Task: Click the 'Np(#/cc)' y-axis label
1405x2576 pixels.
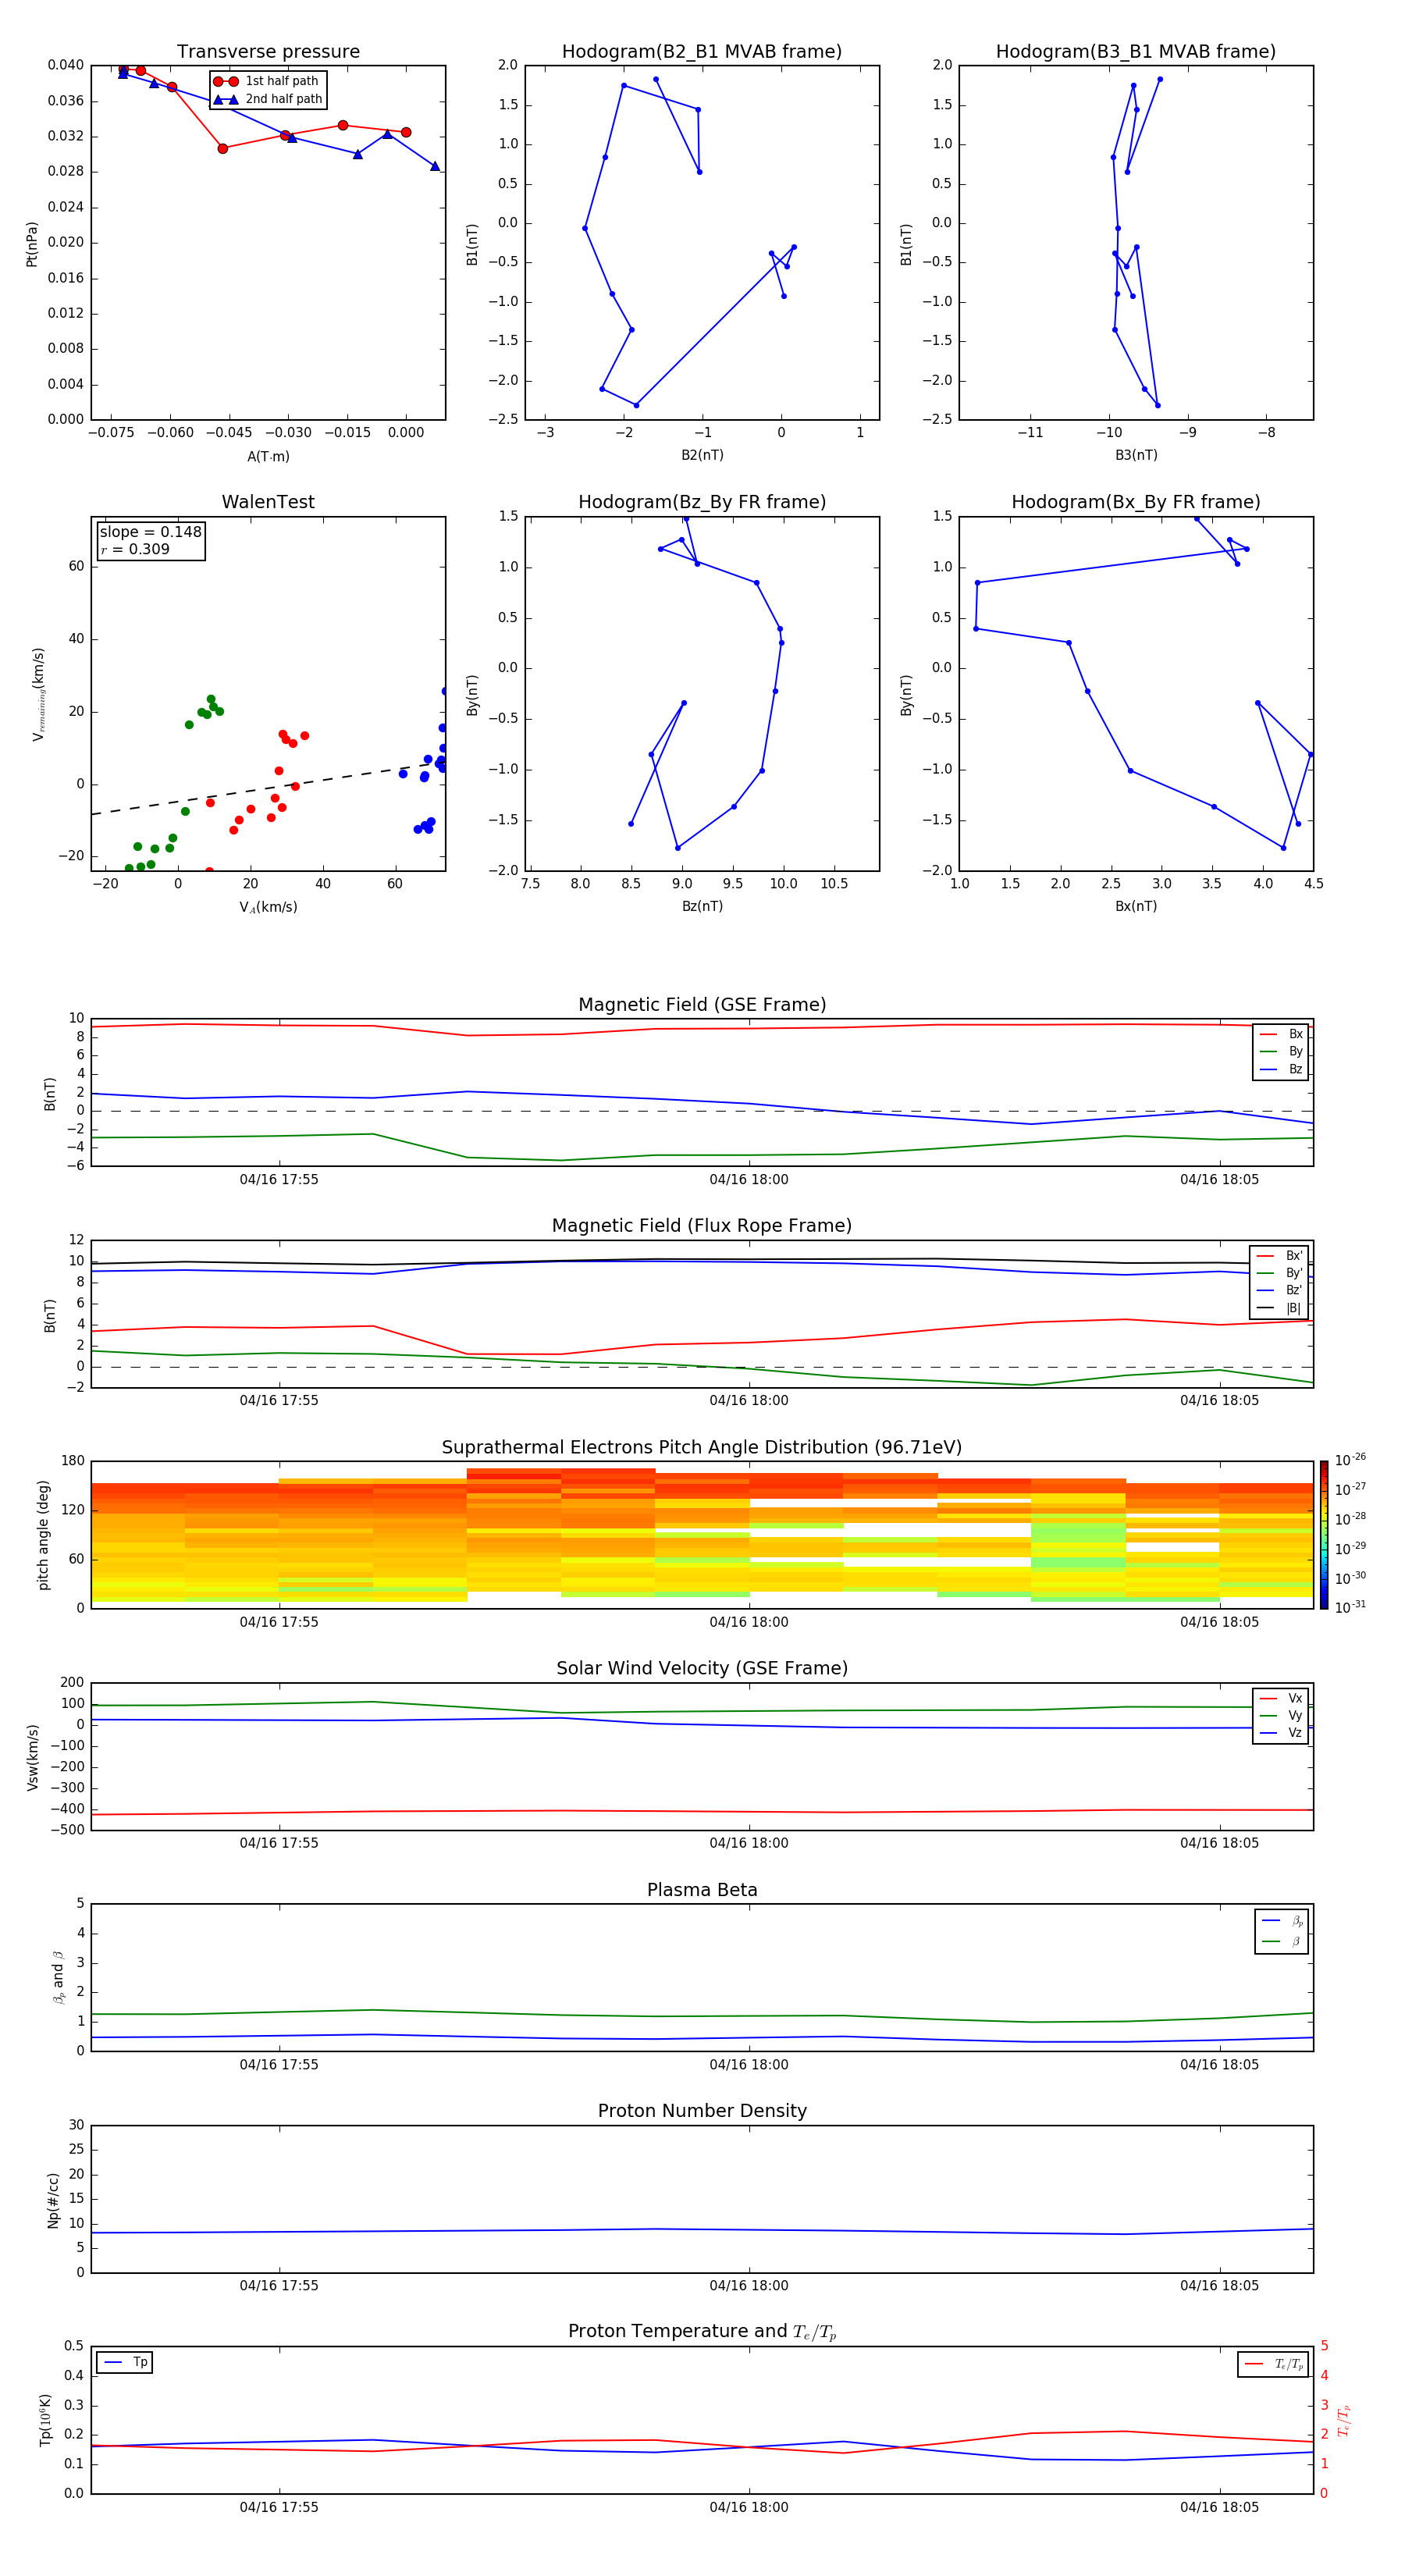Action: tap(53, 2200)
